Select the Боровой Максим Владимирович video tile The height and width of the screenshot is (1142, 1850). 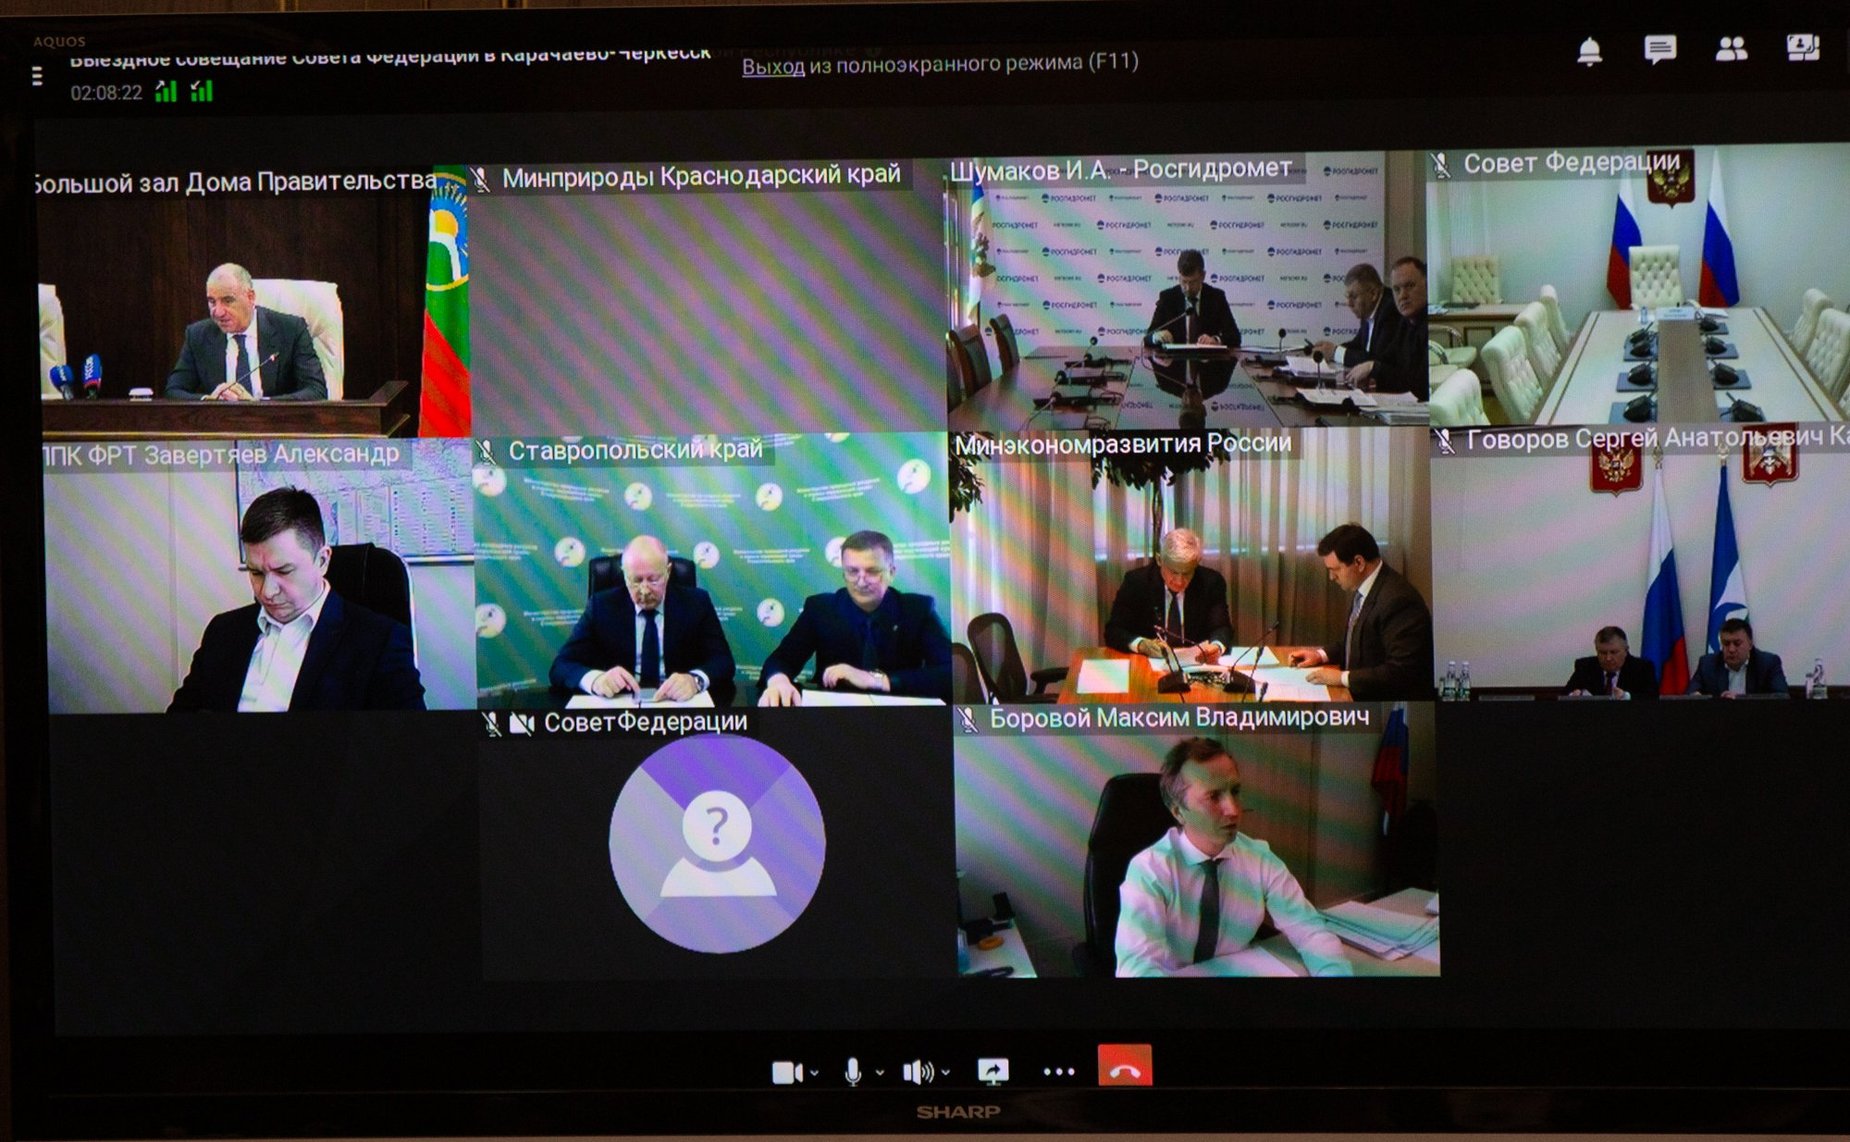(1196, 850)
